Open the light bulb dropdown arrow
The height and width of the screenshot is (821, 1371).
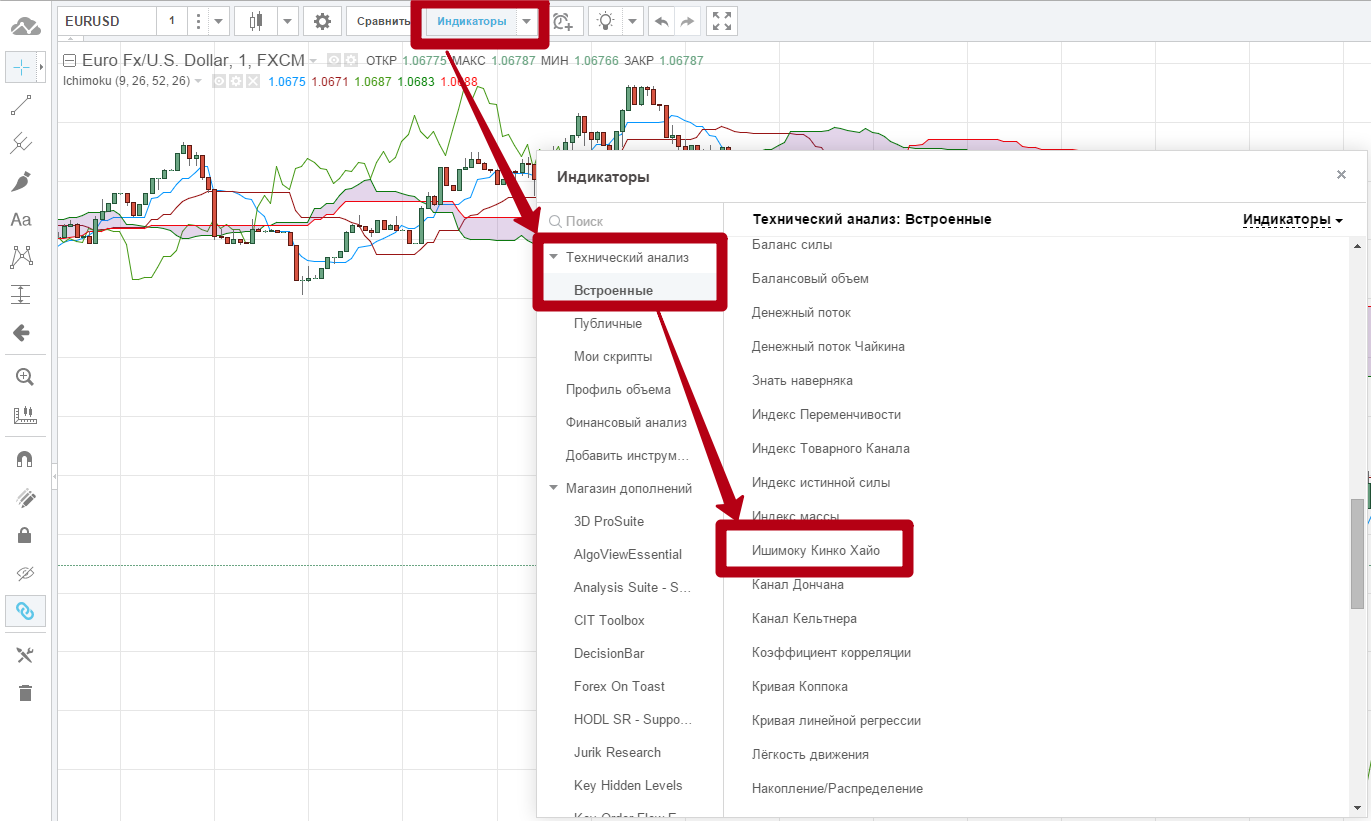(633, 21)
